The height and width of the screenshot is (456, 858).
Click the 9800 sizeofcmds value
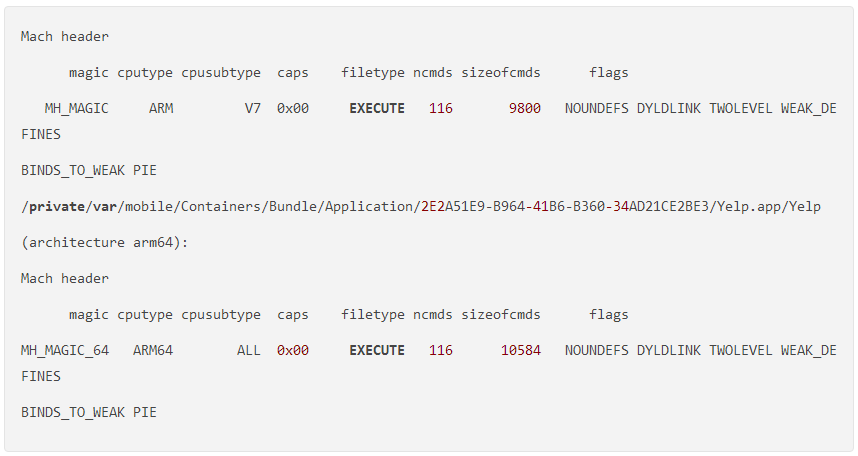[524, 108]
